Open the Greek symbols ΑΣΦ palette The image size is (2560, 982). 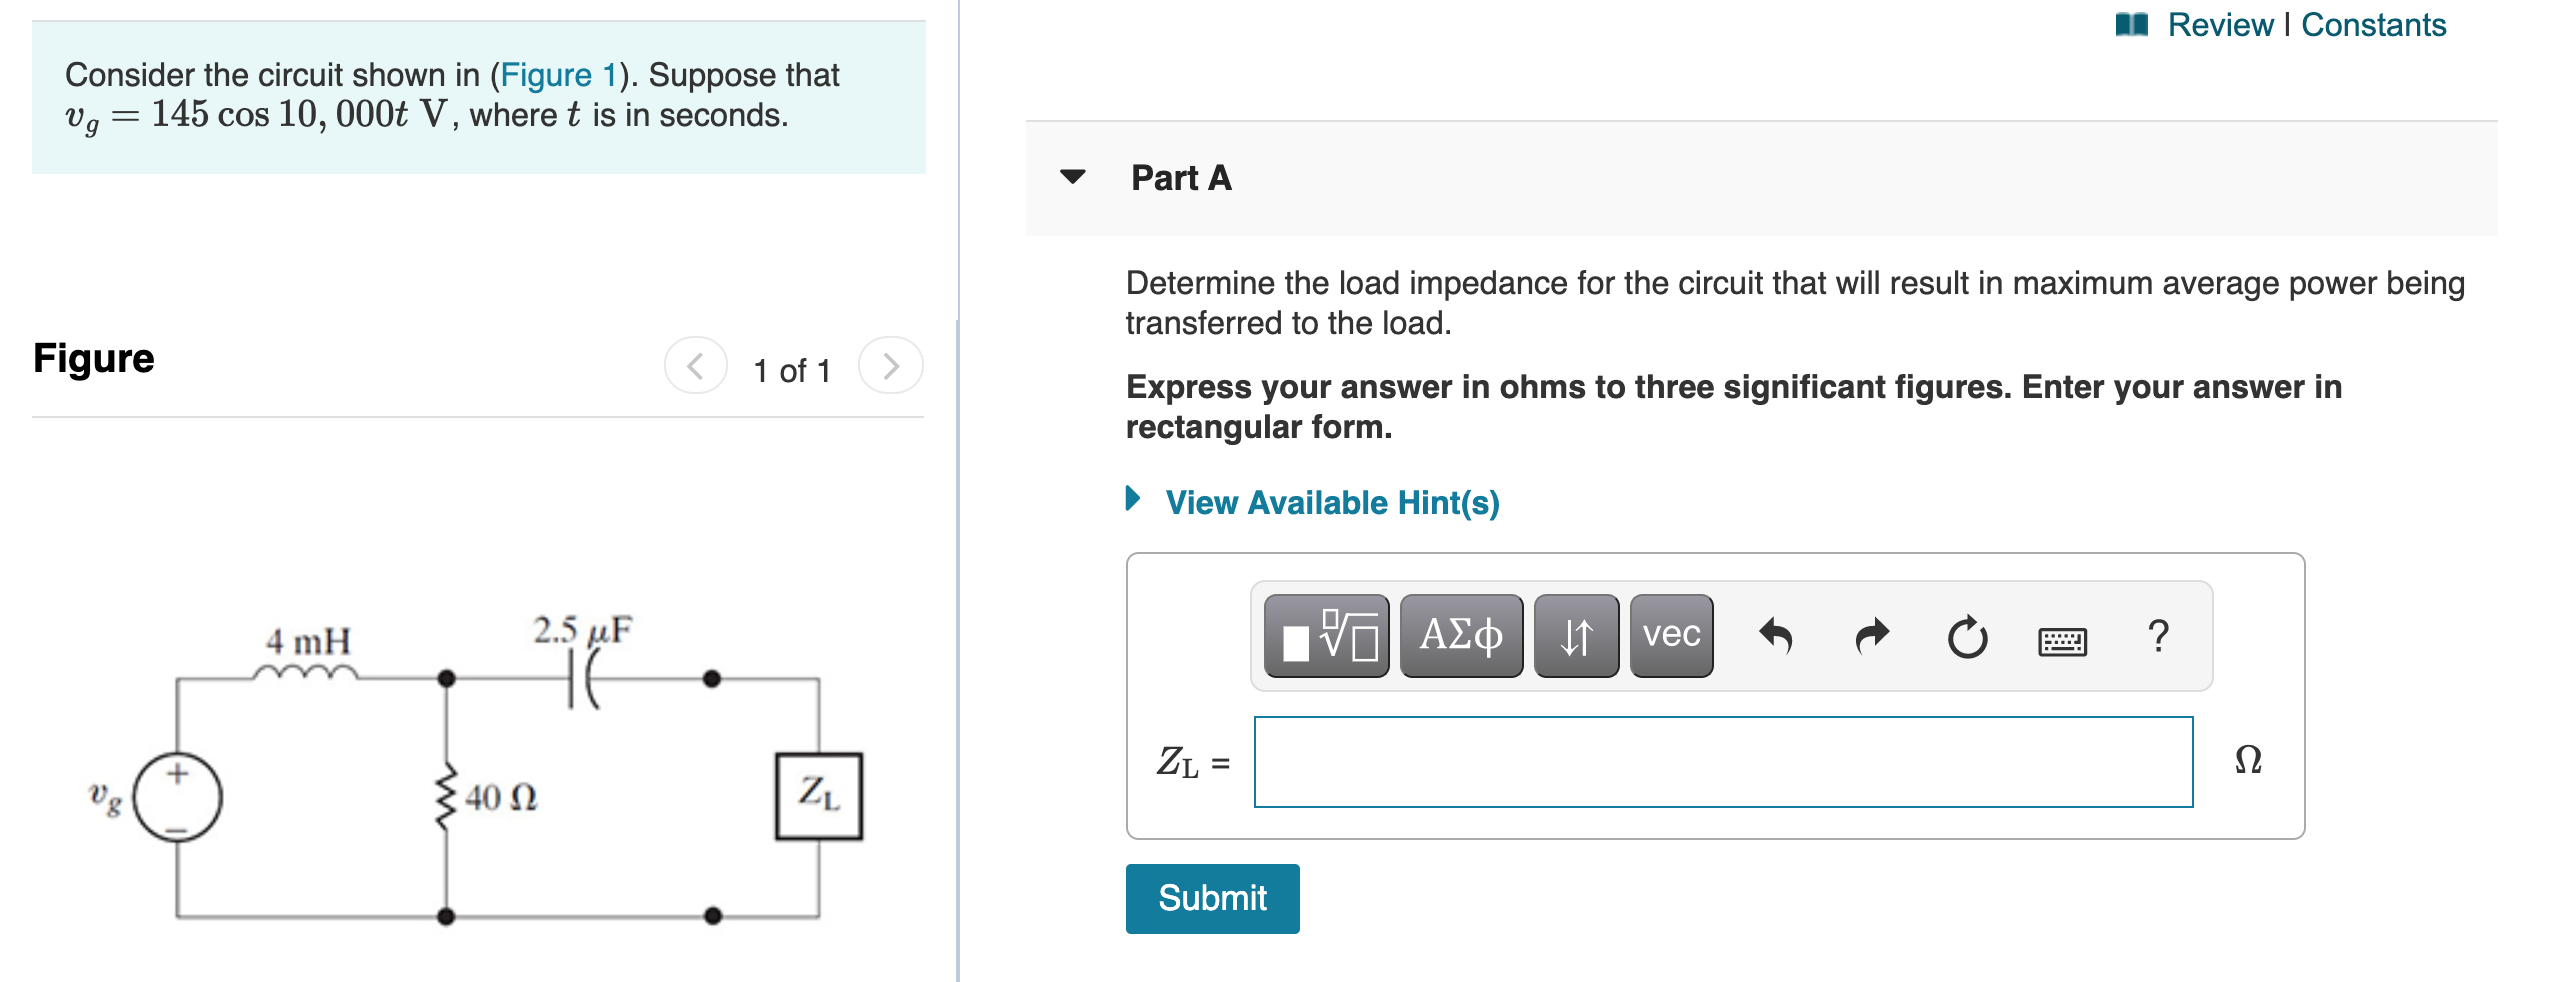coord(1461,636)
